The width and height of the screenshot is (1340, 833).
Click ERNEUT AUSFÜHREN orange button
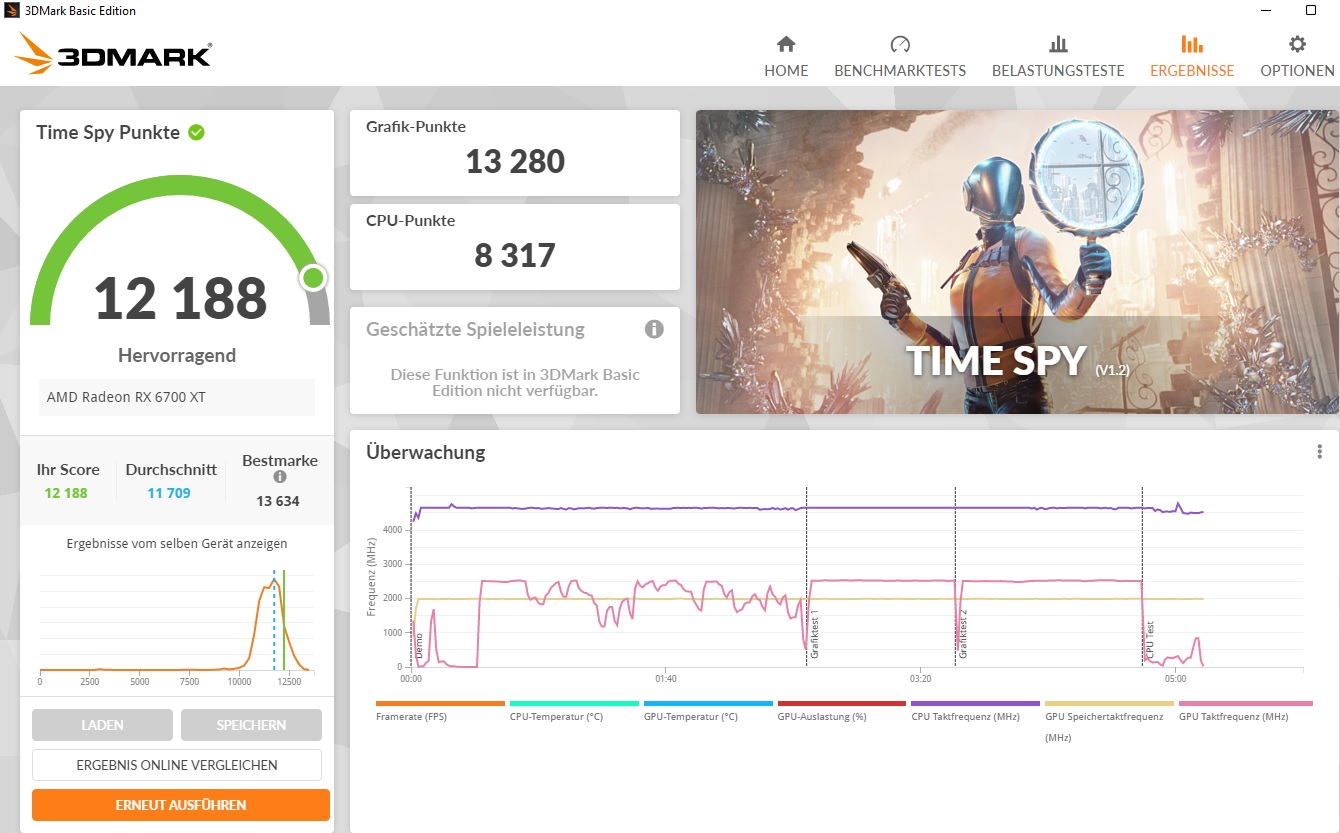tap(181, 805)
